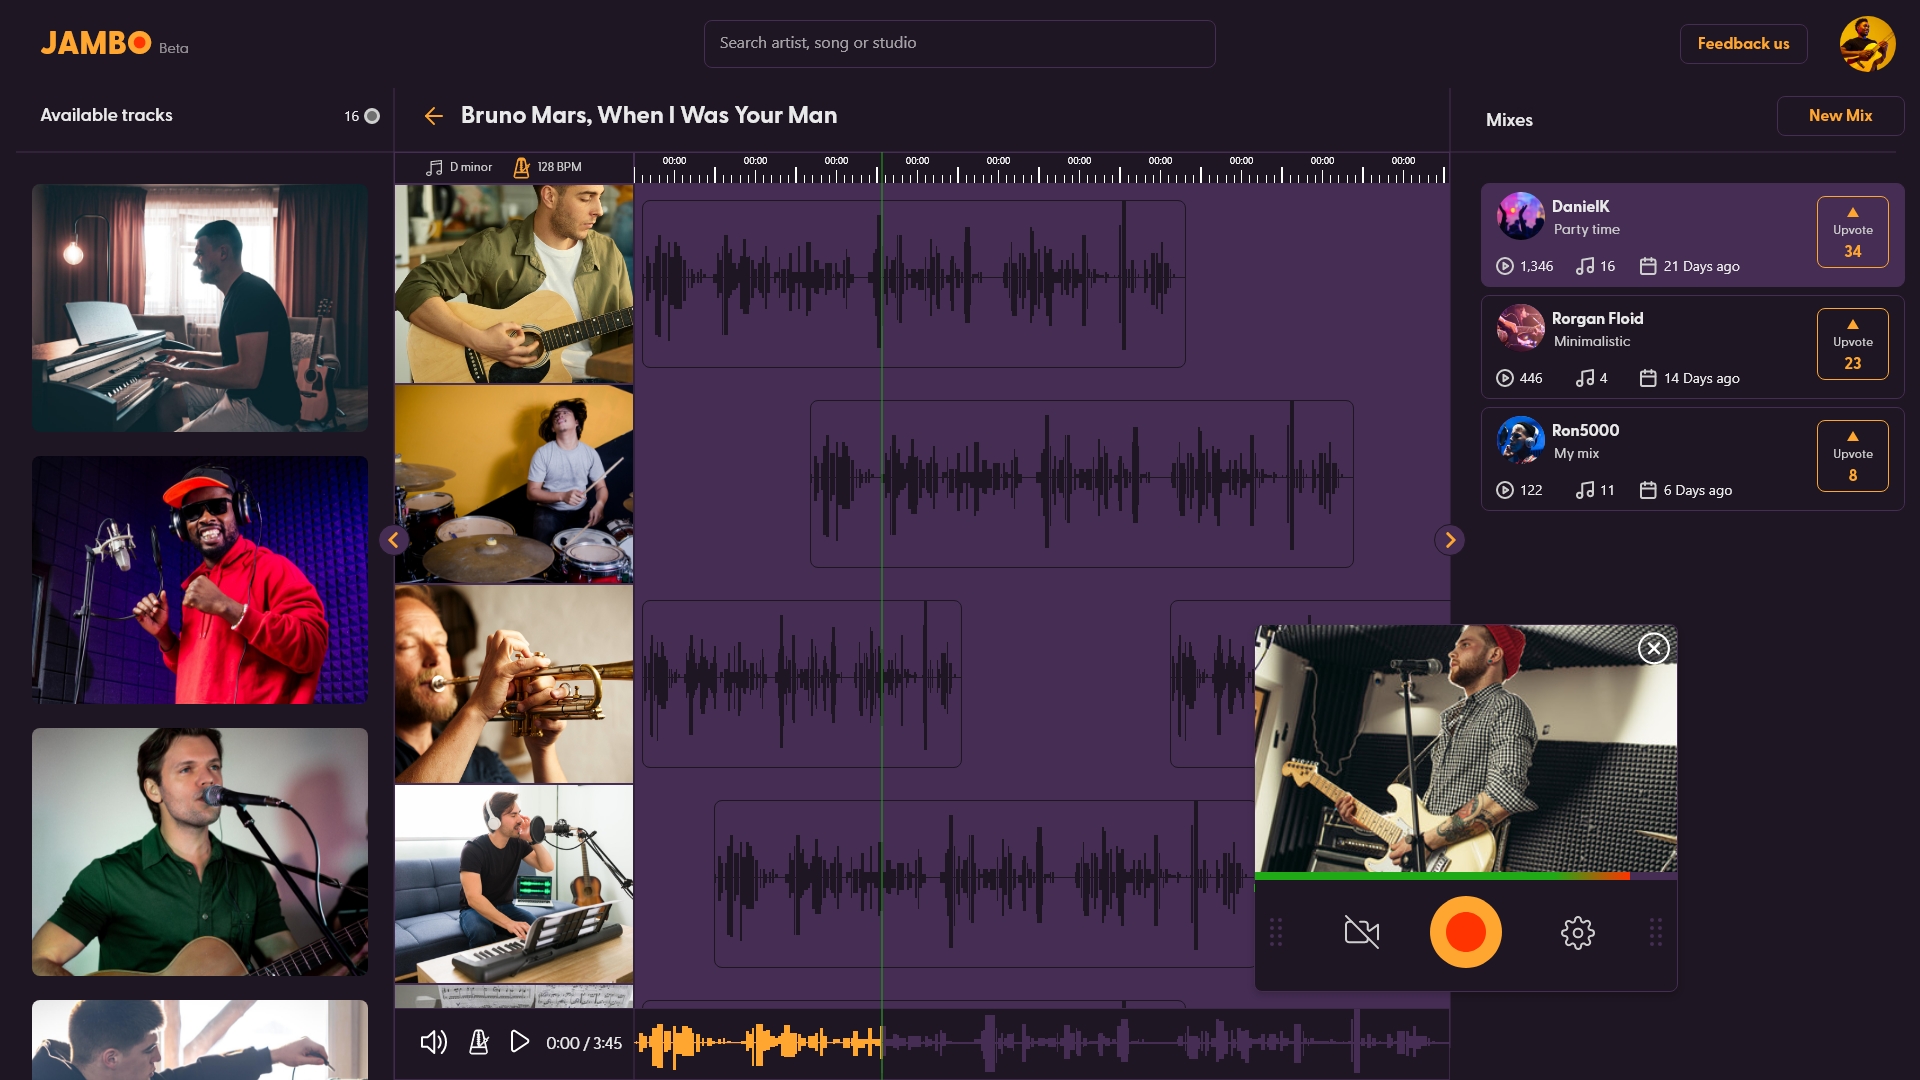
Task: Upvote Rorgan Floid's Minimalistic mix
Action: click(1853, 344)
